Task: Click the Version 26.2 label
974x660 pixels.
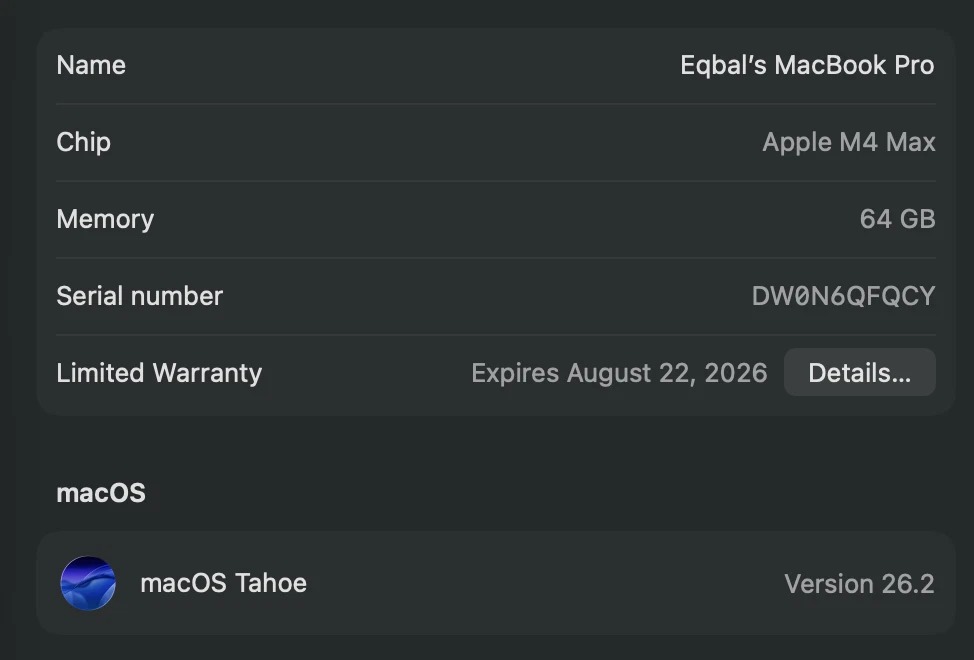Action: pos(858,584)
